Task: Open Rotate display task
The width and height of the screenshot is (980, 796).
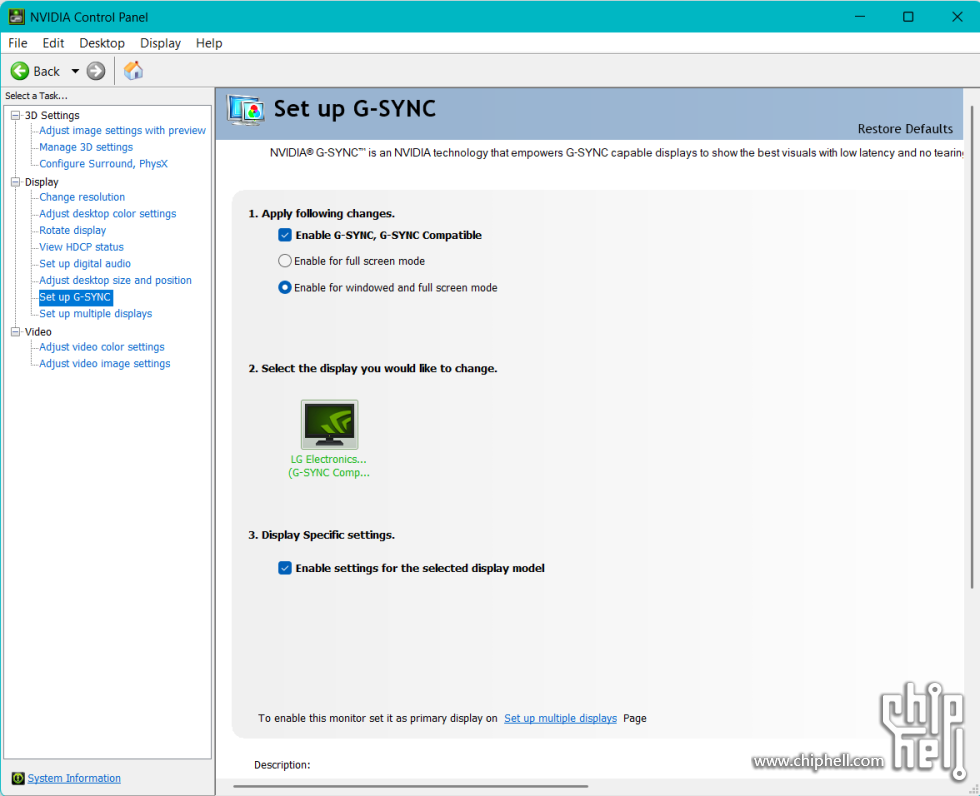Action: tap(72, 230)
